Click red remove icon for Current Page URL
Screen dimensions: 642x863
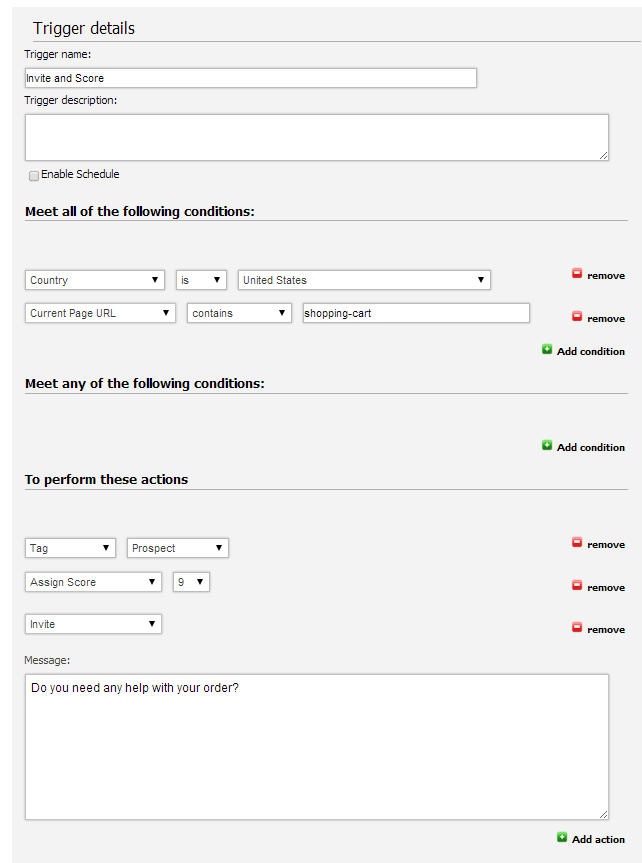(577, 316)
